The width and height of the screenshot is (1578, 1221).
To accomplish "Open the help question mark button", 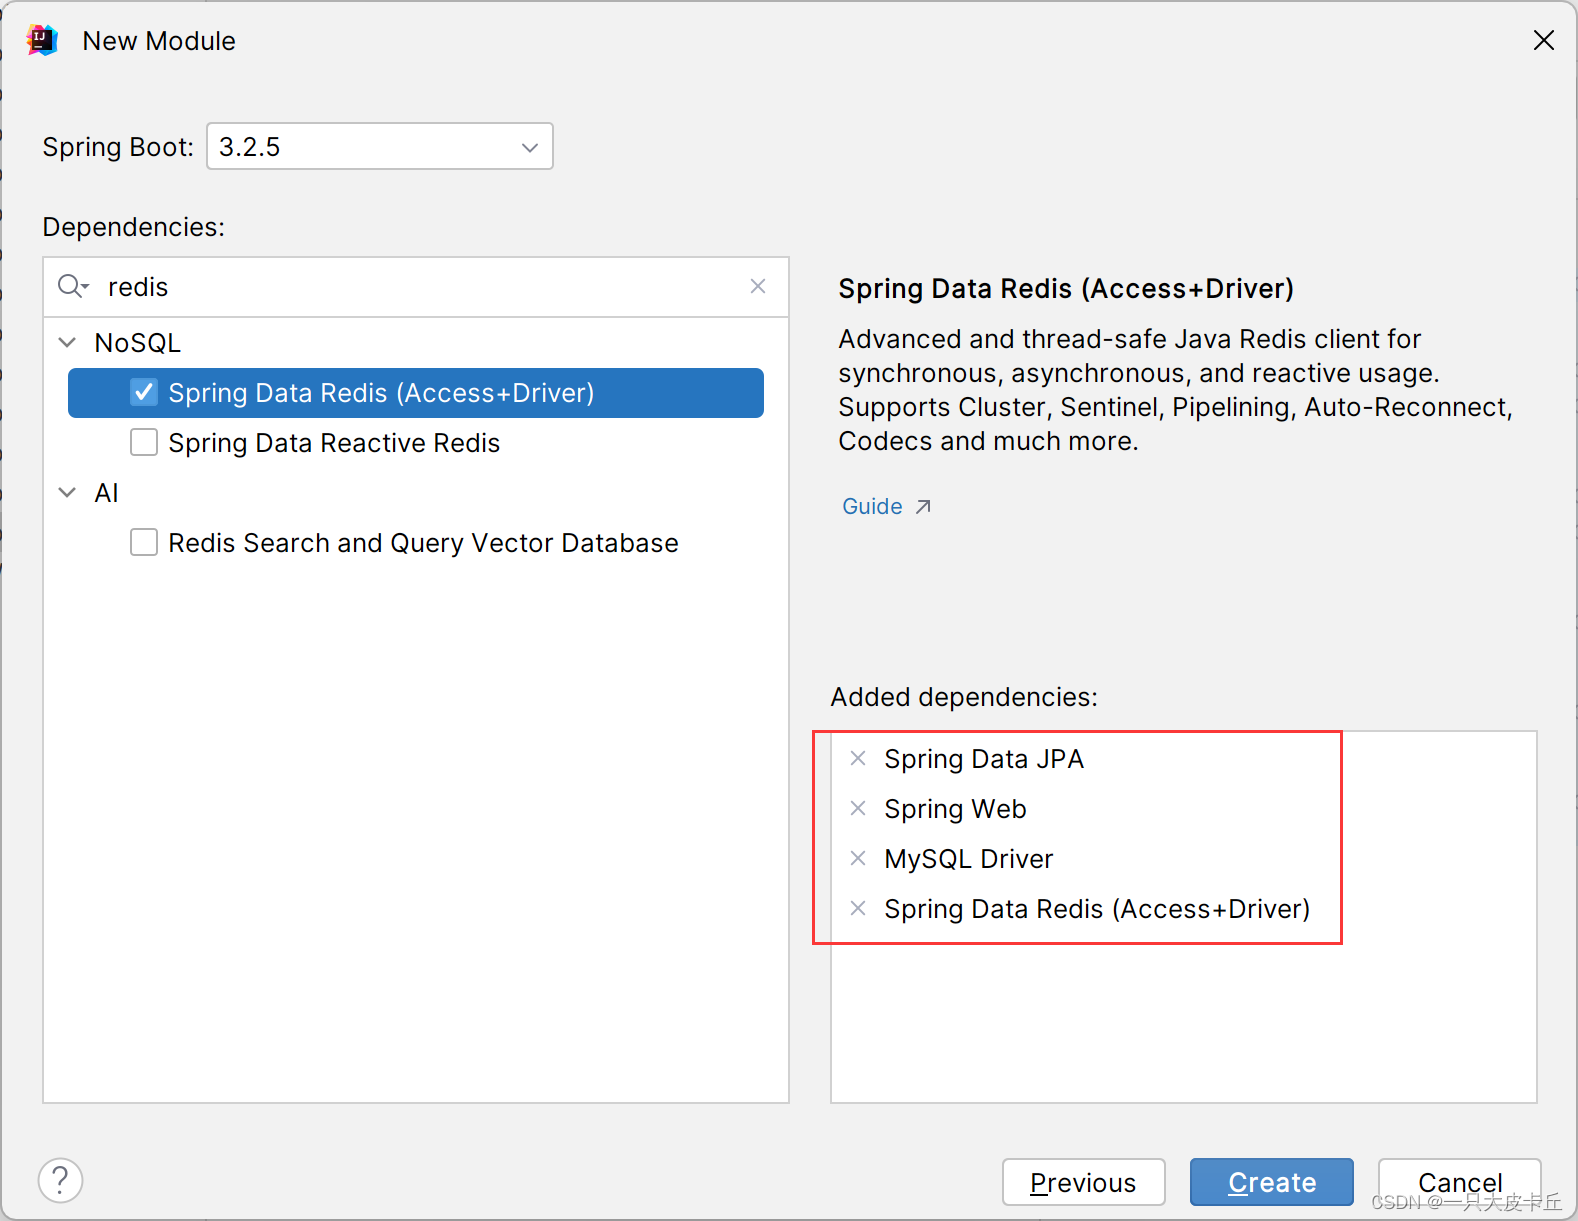I will pyautogui.click(x=61, y=1180).
